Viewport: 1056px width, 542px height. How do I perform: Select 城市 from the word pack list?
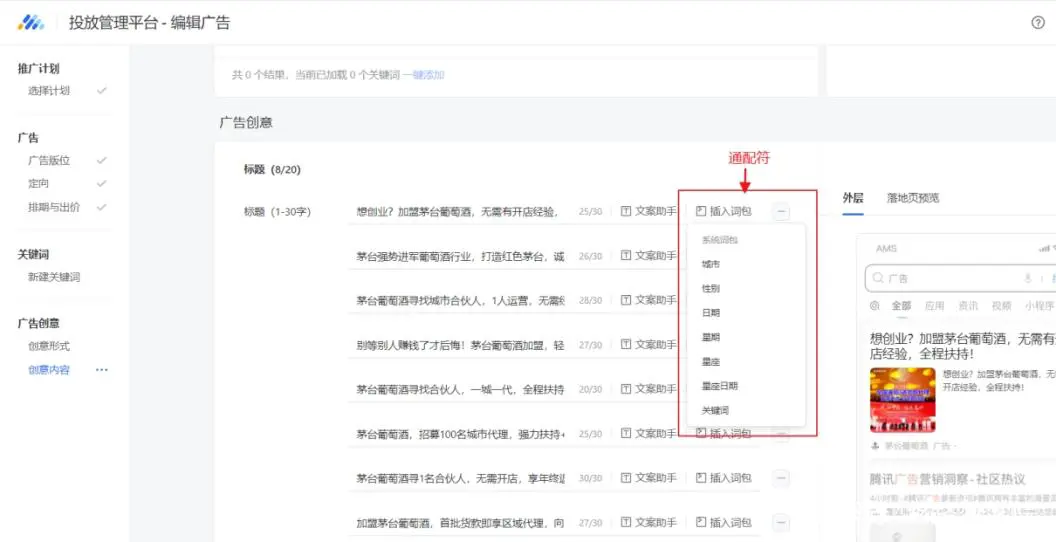click(x=711, y=264)
